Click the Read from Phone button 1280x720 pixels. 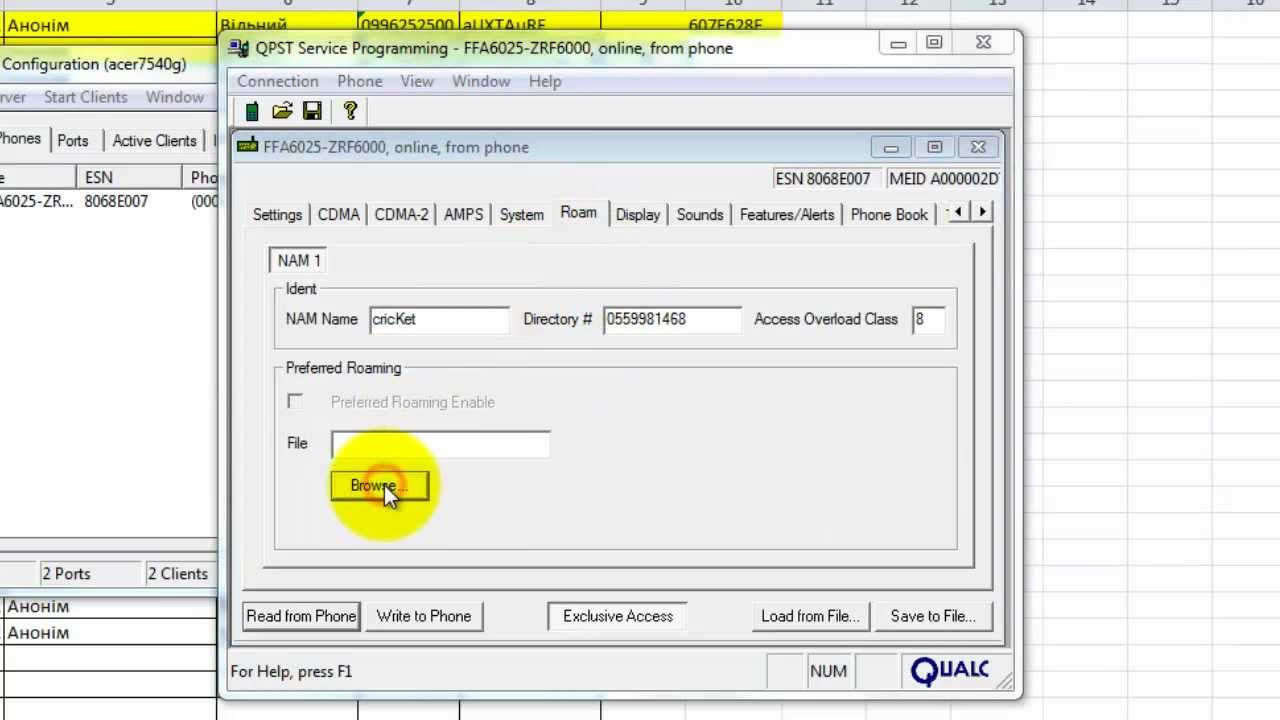coord(301,616)
